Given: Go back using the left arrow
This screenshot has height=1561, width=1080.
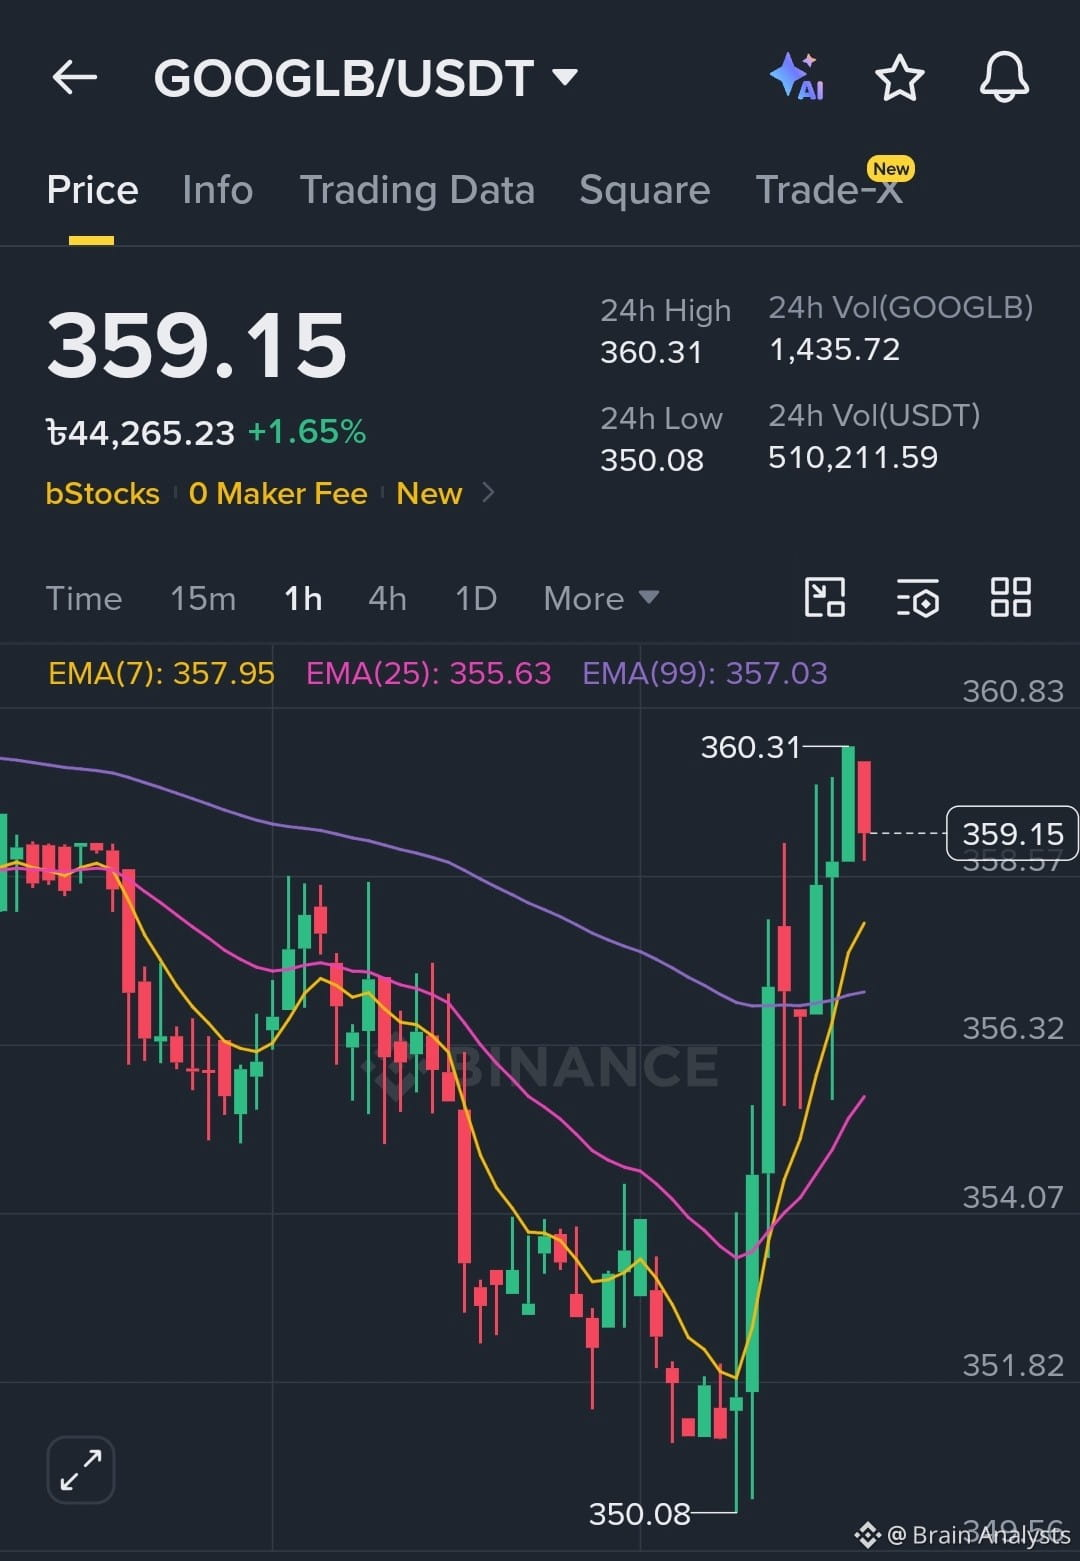Looking at the screenshot, I should pos(75,77).
